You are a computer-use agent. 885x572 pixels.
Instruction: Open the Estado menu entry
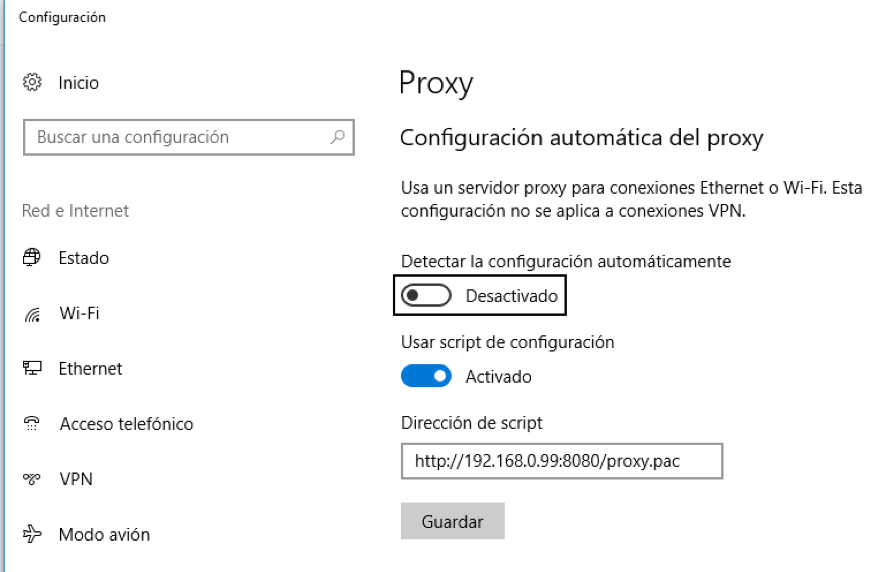84,258
